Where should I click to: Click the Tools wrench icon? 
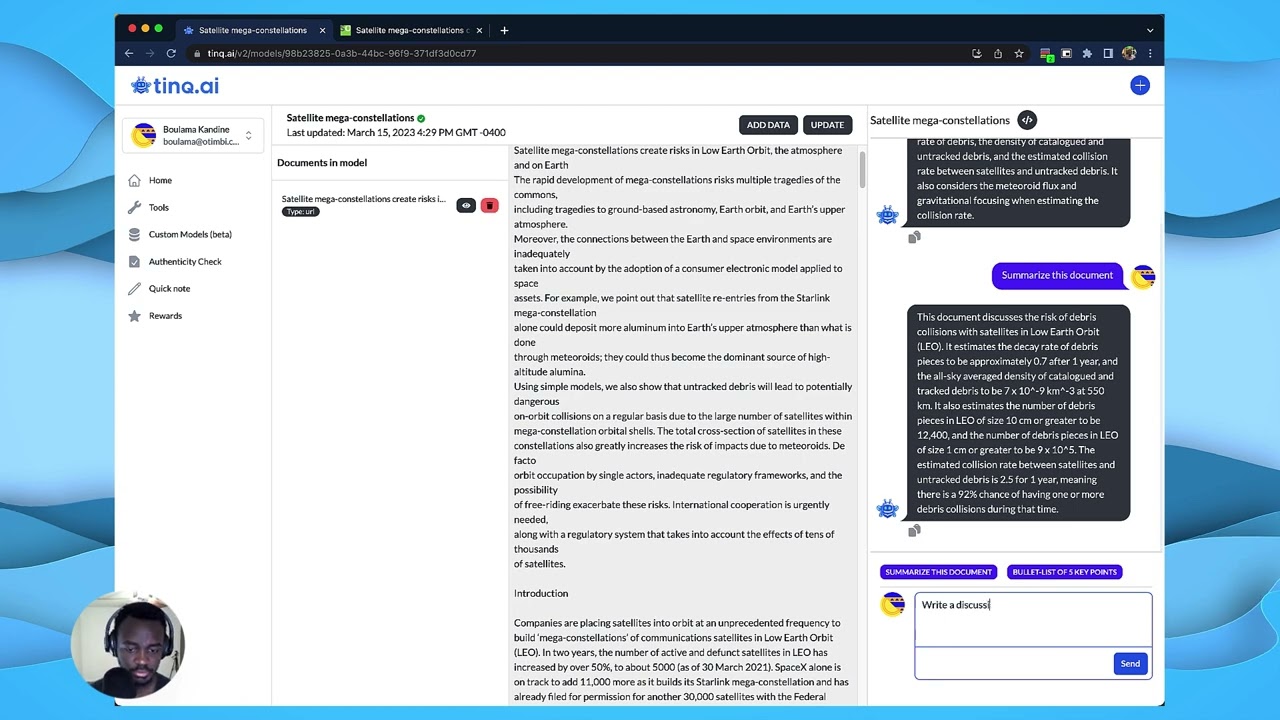[x=135, y=208]
